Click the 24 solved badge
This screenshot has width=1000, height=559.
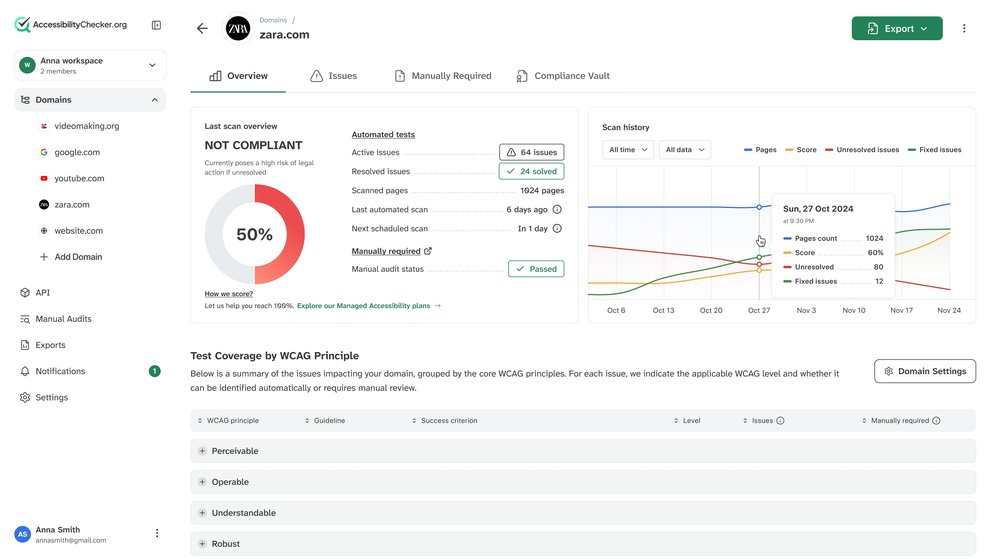531,171
